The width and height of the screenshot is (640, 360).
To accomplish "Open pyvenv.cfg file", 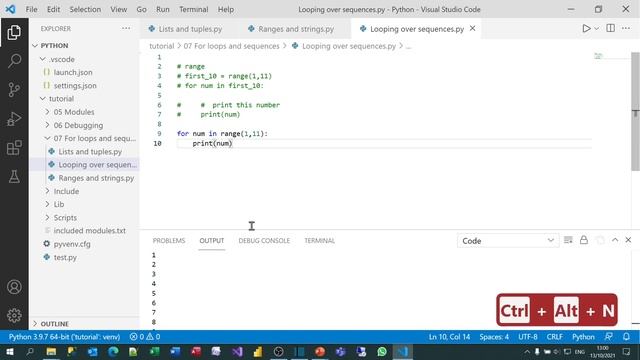I will click(x=85, y=244).
